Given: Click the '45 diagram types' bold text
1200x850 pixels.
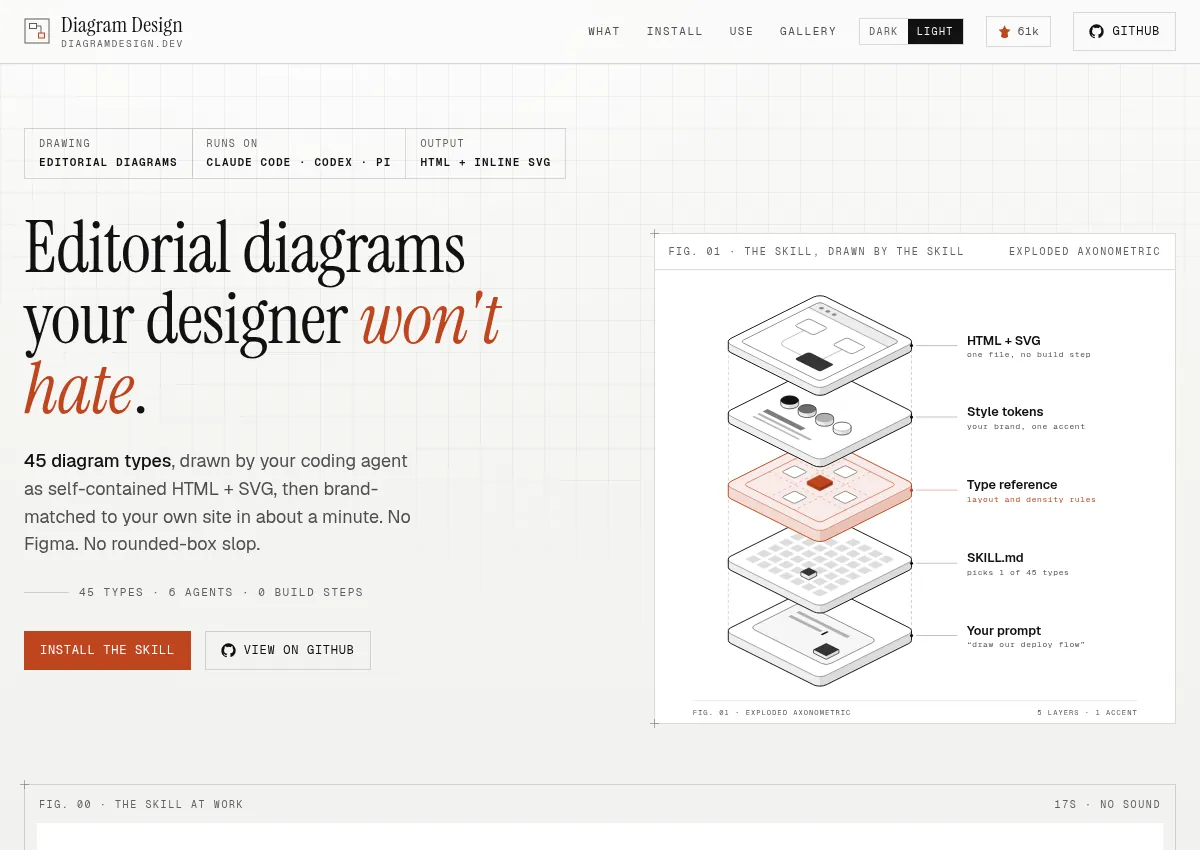Looking at the screenshot, I should 97,461.
